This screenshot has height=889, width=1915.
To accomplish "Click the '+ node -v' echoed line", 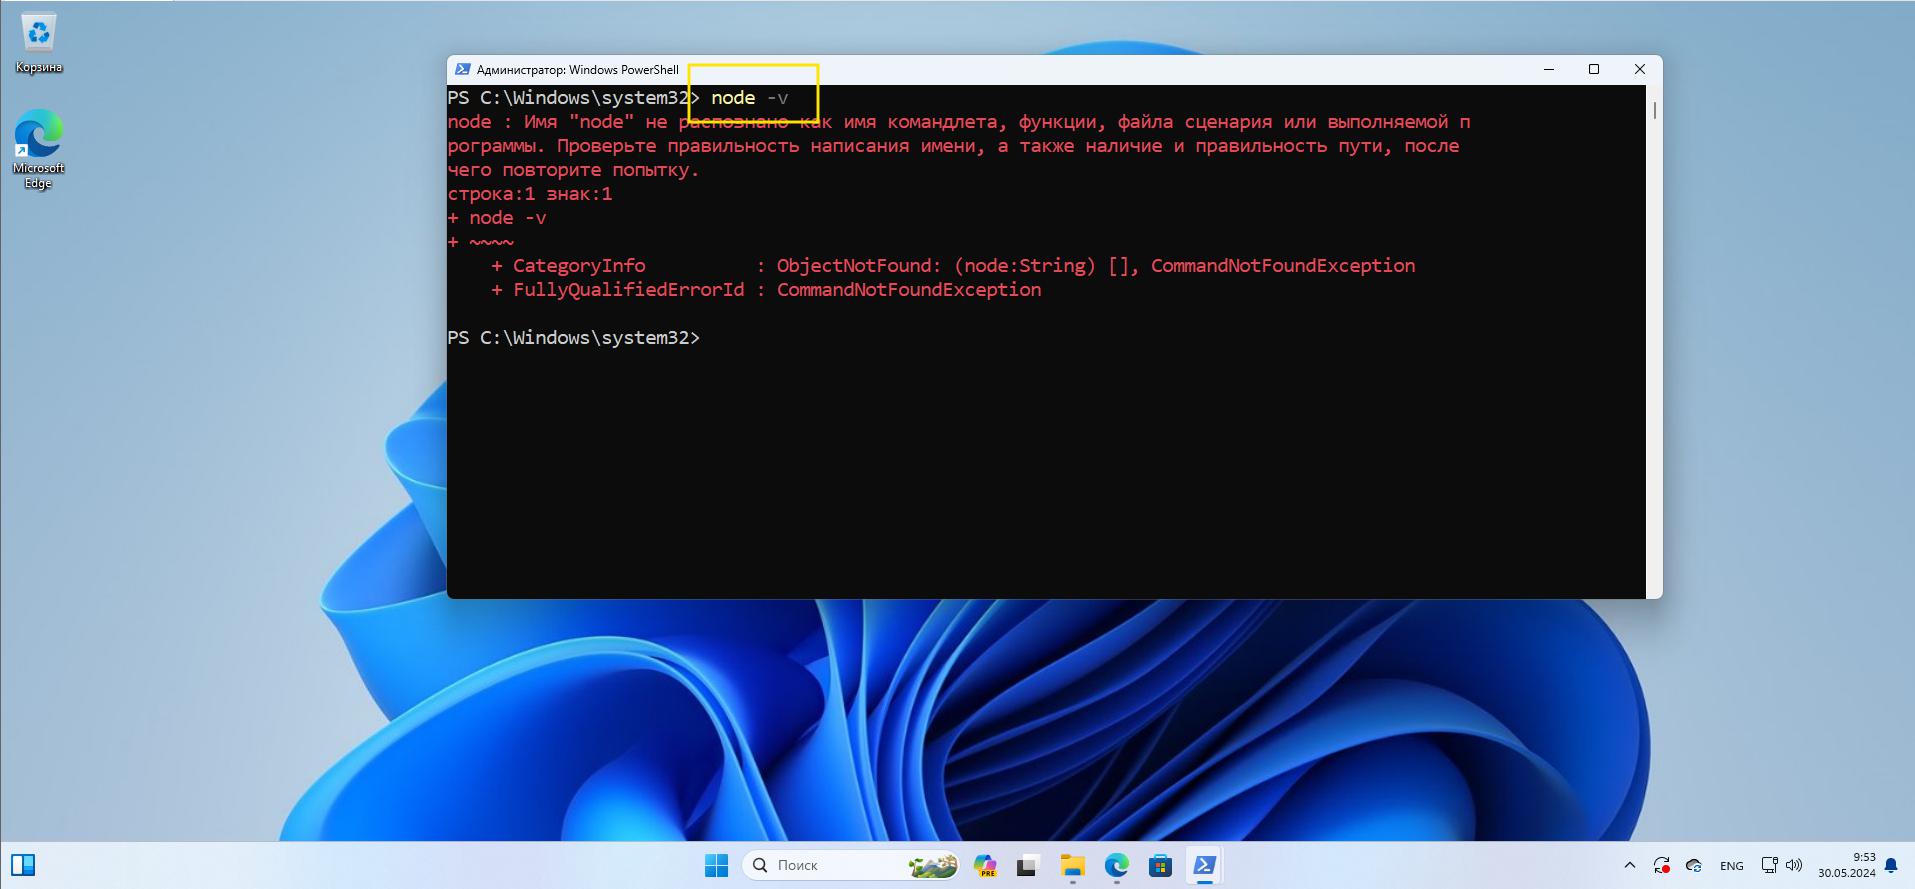I will coord(497,218).
